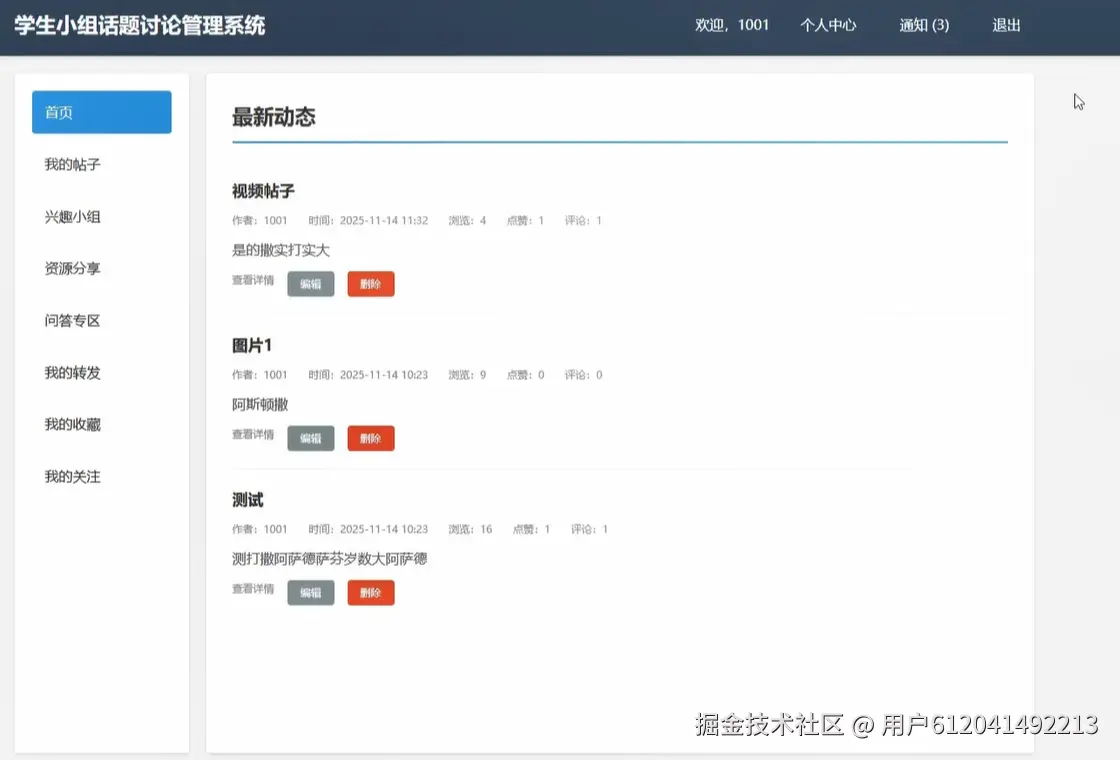The height and width of the screenshot is (760, 1120).
Task: View 我的收藏 favorites list
Action: (70, 424)
